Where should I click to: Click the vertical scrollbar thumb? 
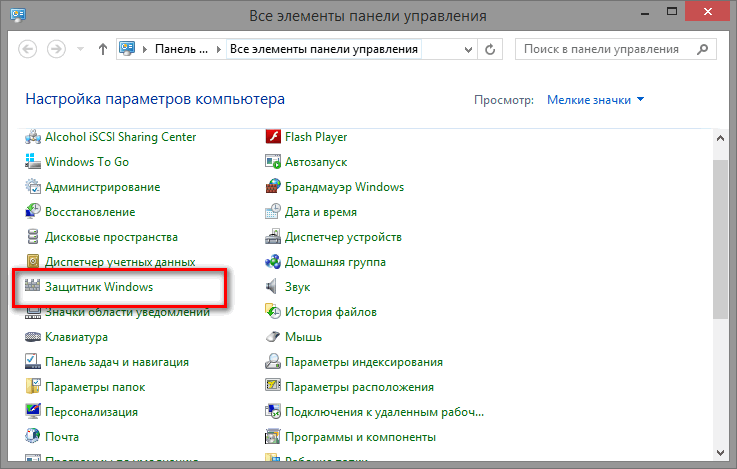[x=720, y=240]
